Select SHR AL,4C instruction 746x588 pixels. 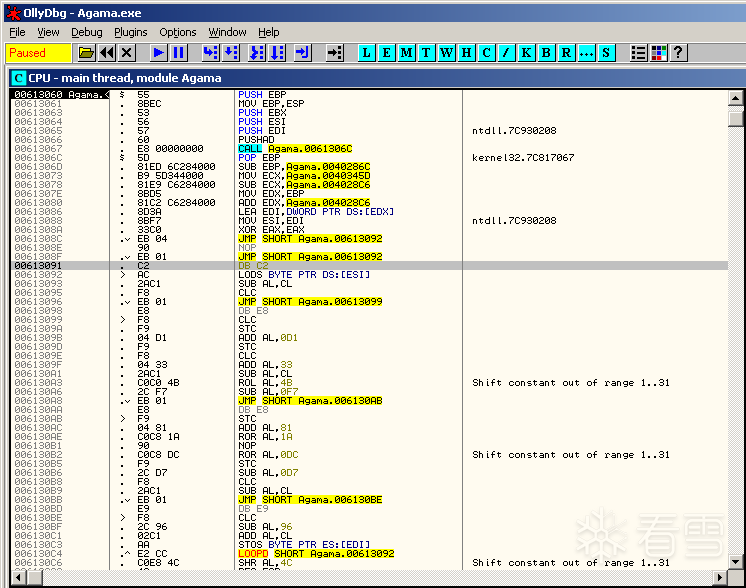pyautogui.click(x=265, y=562)
